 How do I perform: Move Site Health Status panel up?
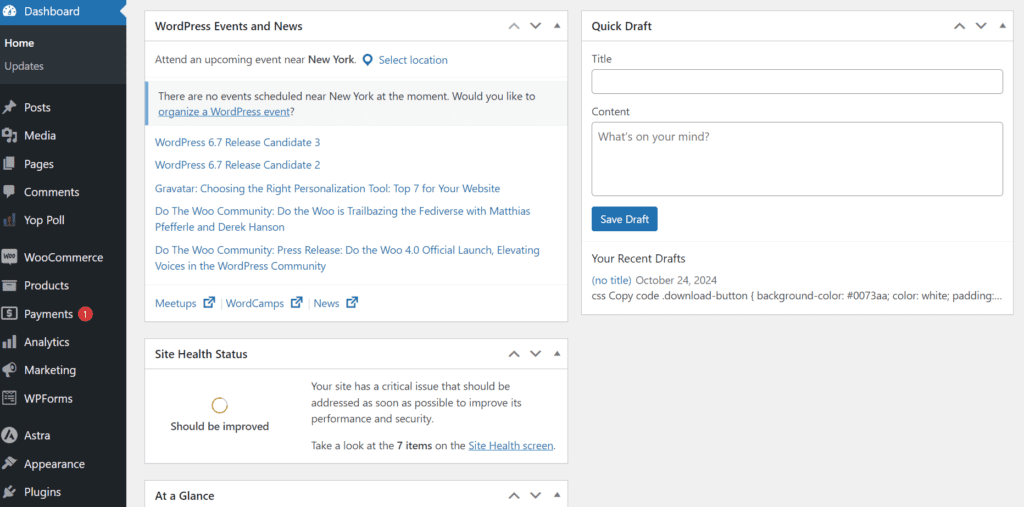pyautogui.click(x=514, y=354)
